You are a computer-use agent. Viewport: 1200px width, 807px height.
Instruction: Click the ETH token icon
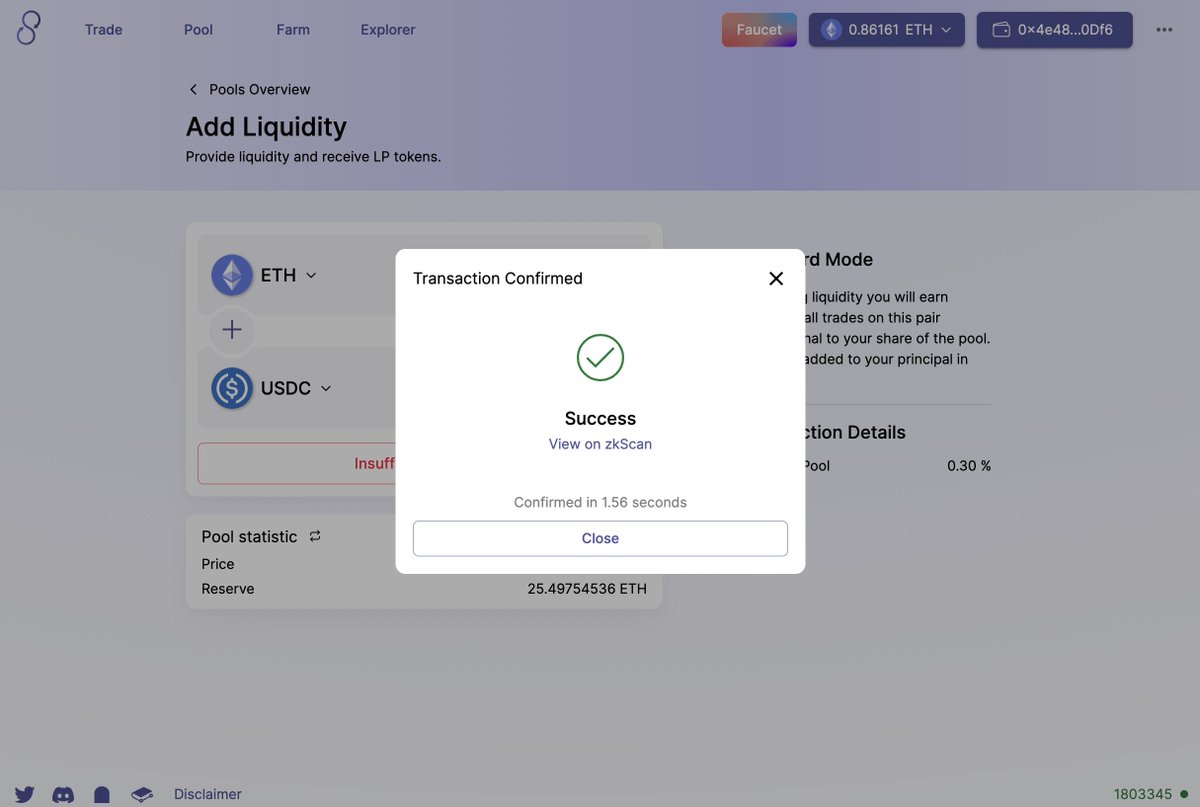tap(232, 275)
